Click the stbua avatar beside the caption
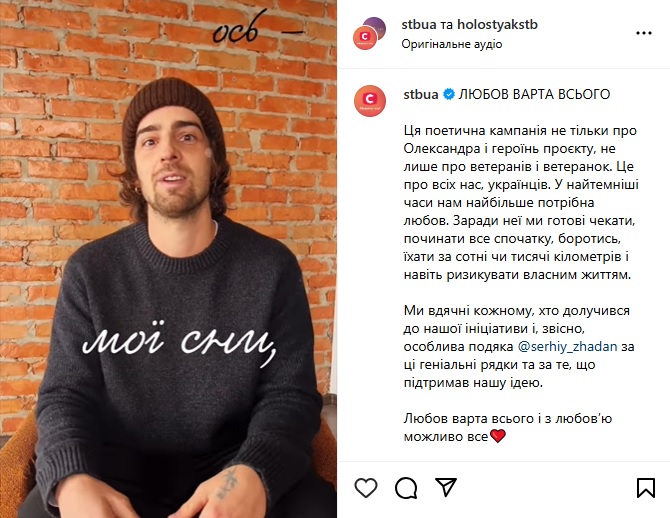The height and width of the screenshot is (518, 670). tap(370, 100)
